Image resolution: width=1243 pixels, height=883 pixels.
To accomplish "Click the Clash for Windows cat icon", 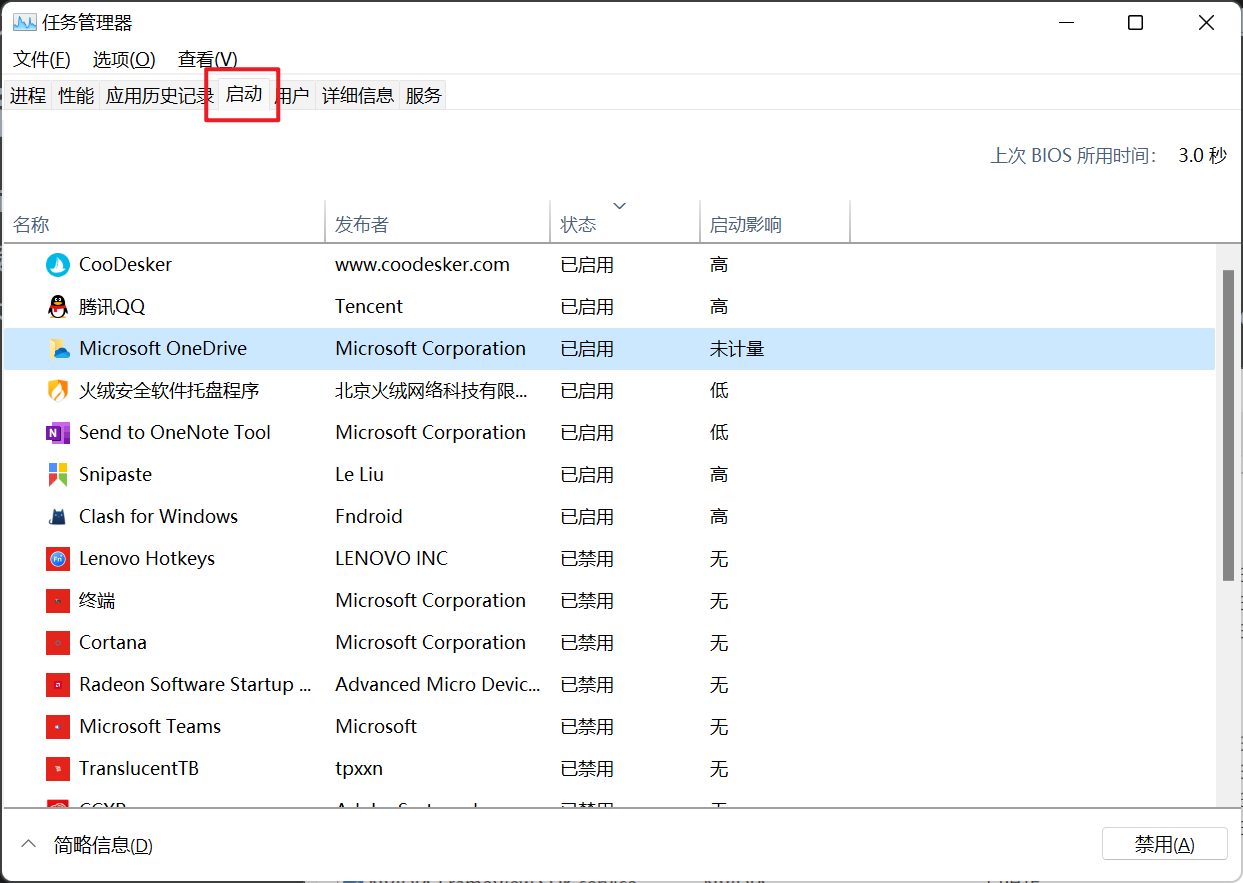I will (58, 517).
